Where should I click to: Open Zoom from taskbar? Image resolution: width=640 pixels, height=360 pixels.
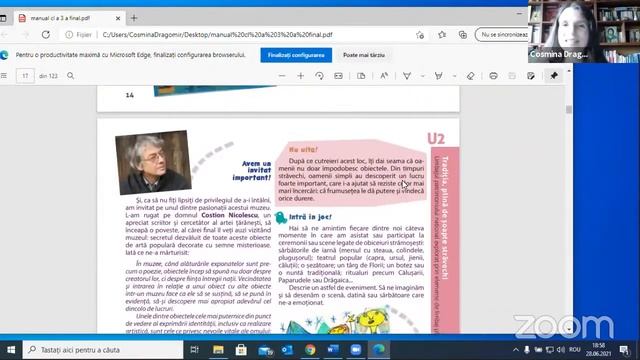[x=356, y=350]
